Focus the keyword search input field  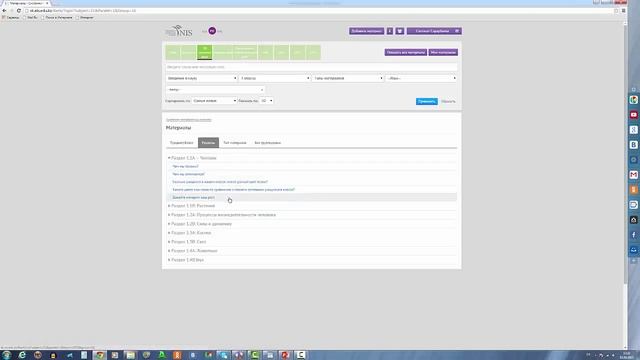(x=311, y=67)
